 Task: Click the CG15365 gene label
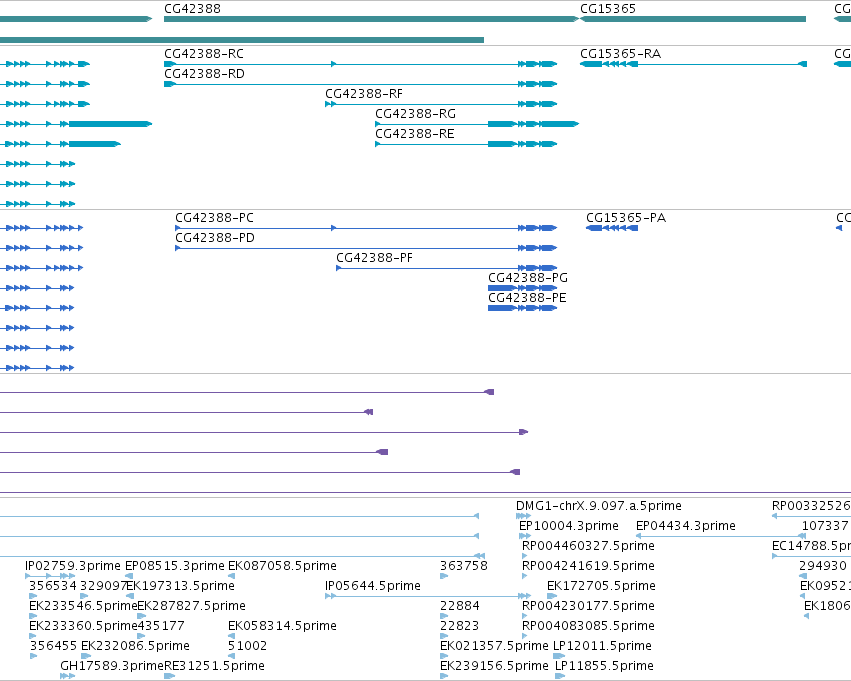(x=607, y=9)
